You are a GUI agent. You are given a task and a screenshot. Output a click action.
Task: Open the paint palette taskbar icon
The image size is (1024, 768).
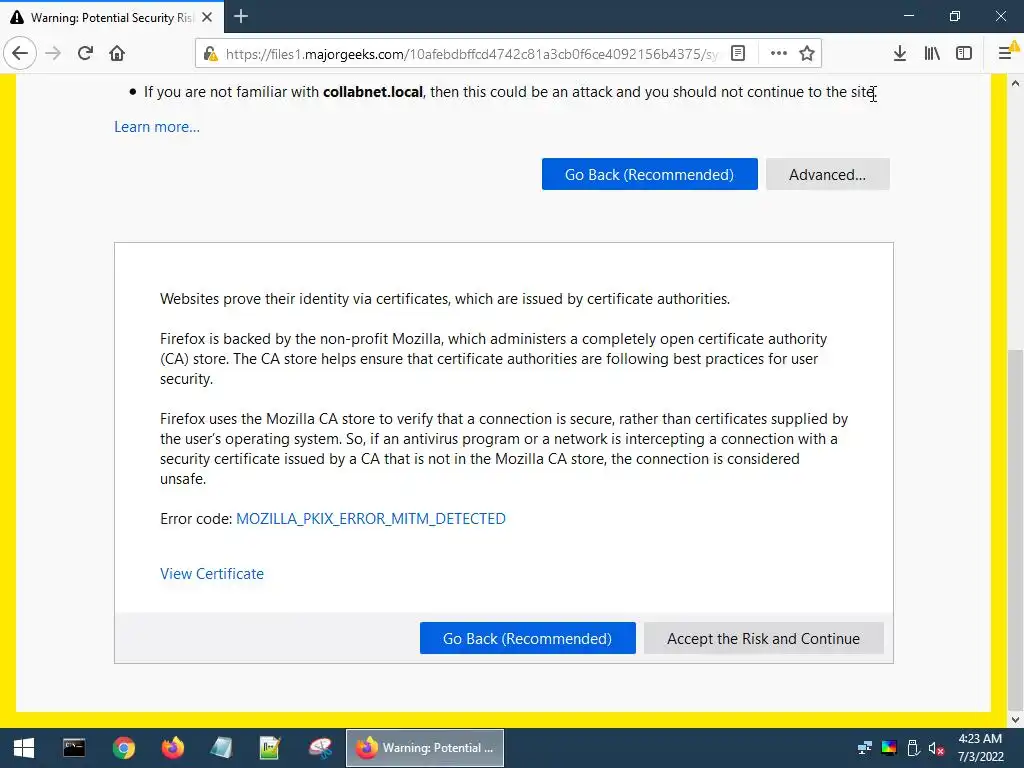tap(320, 748)
